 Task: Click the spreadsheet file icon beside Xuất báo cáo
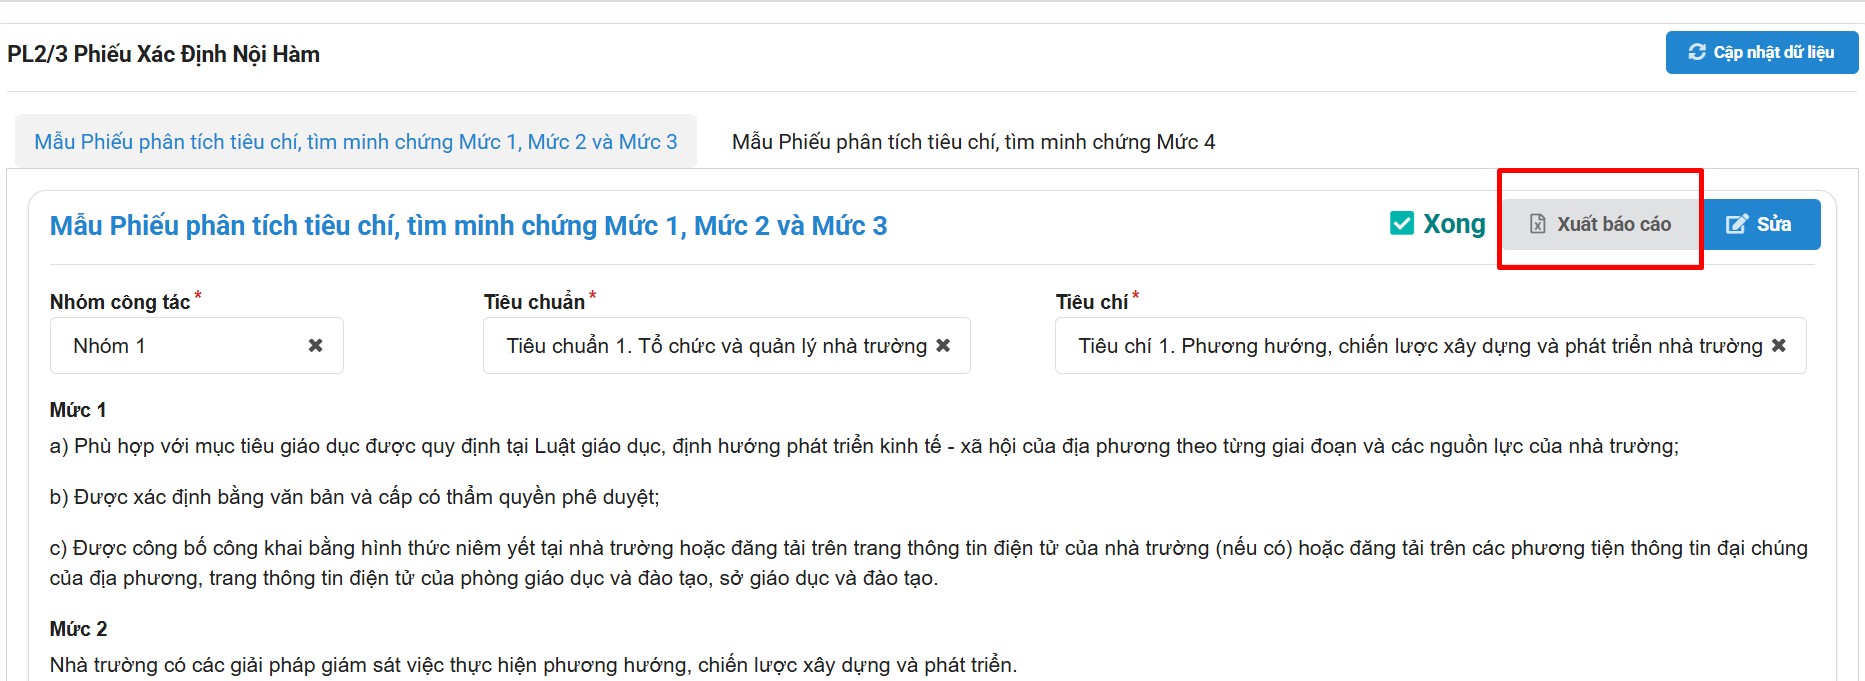(1538, 224)
